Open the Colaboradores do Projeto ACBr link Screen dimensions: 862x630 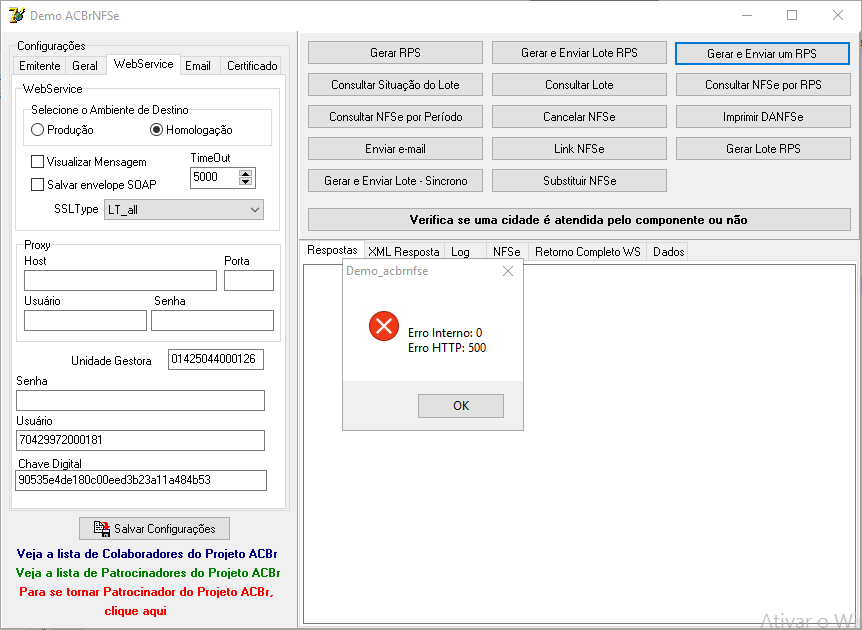147,554
